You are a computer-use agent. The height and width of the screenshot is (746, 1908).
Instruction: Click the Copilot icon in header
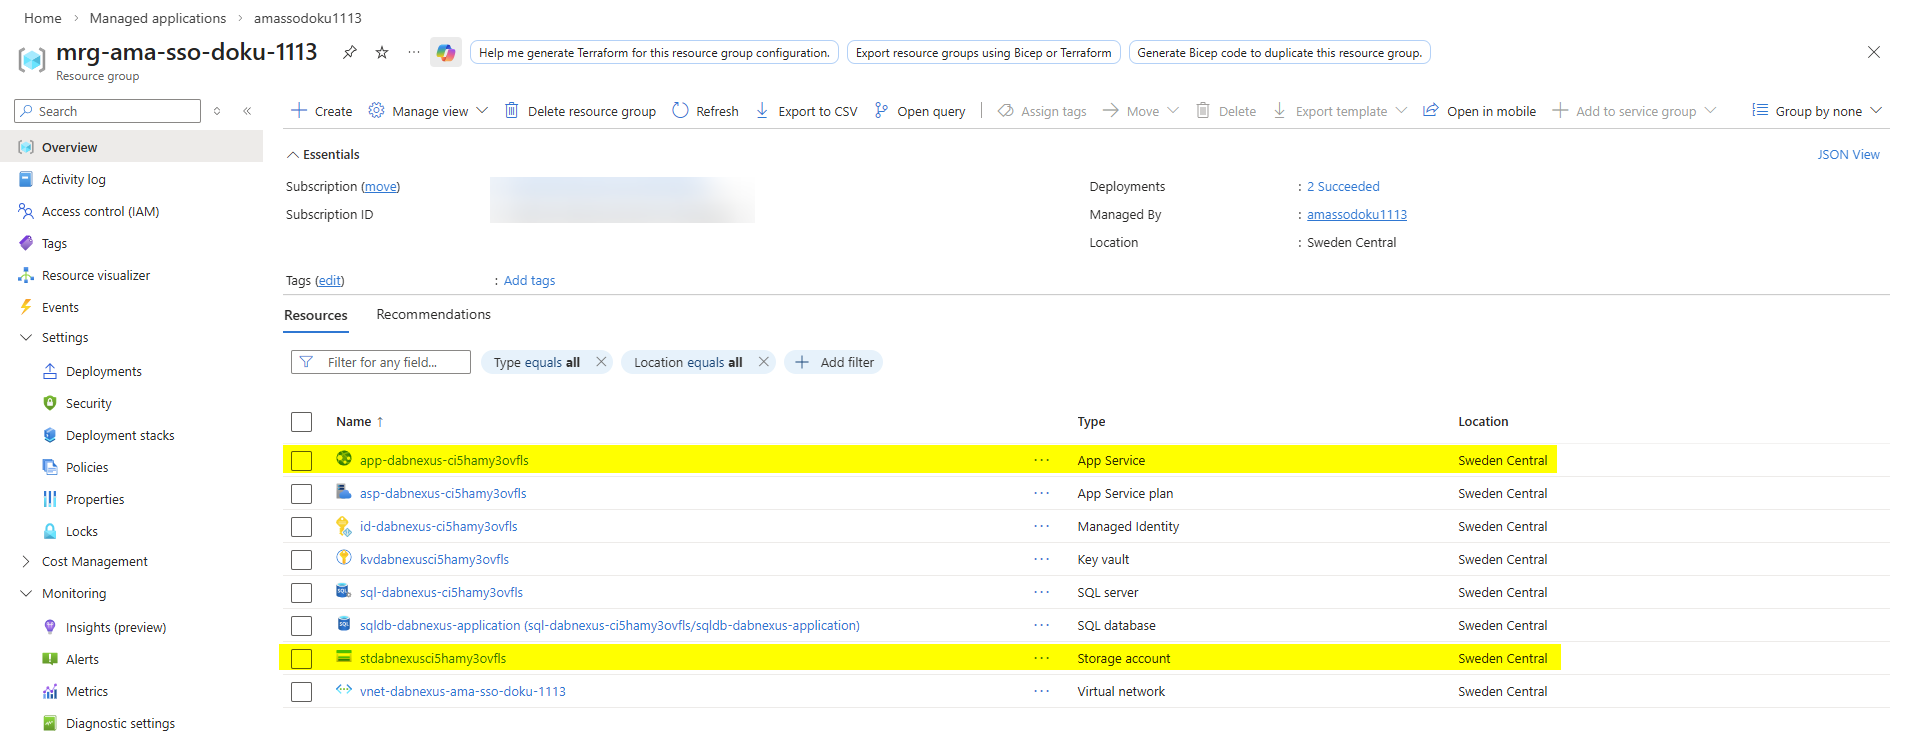[445, 53]
